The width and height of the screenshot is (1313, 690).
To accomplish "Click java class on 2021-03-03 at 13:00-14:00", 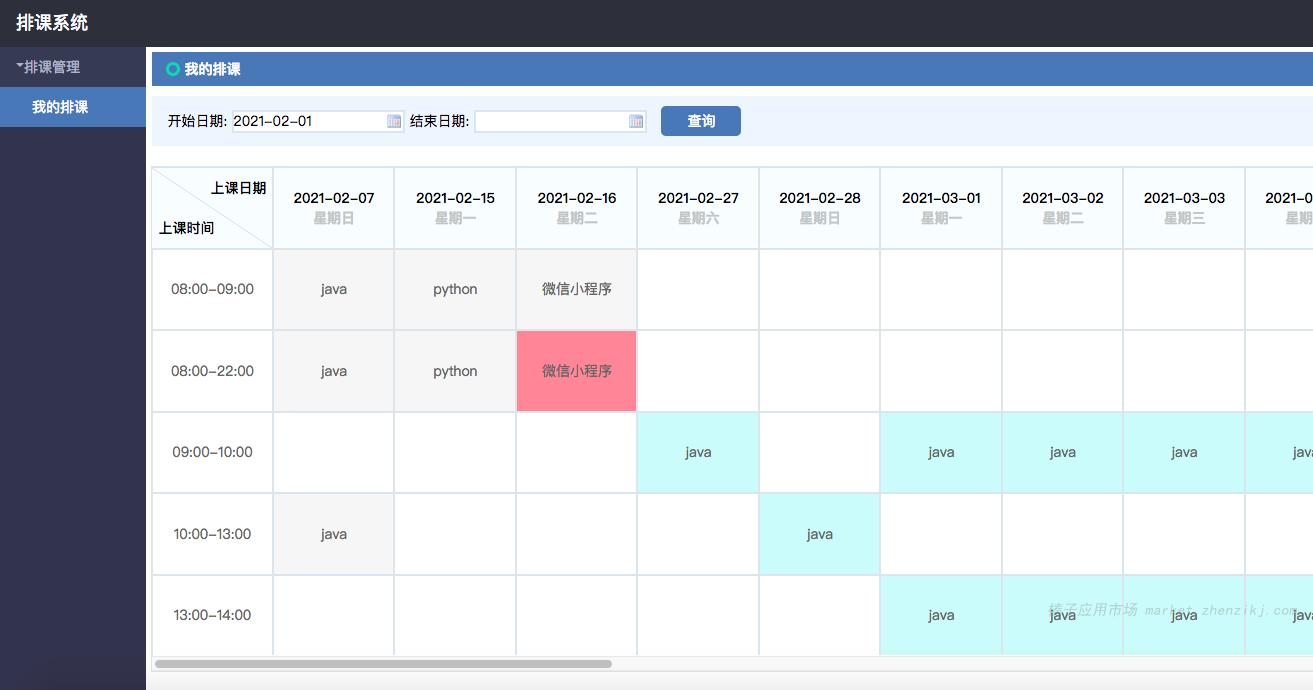I will click(1184, 615).
